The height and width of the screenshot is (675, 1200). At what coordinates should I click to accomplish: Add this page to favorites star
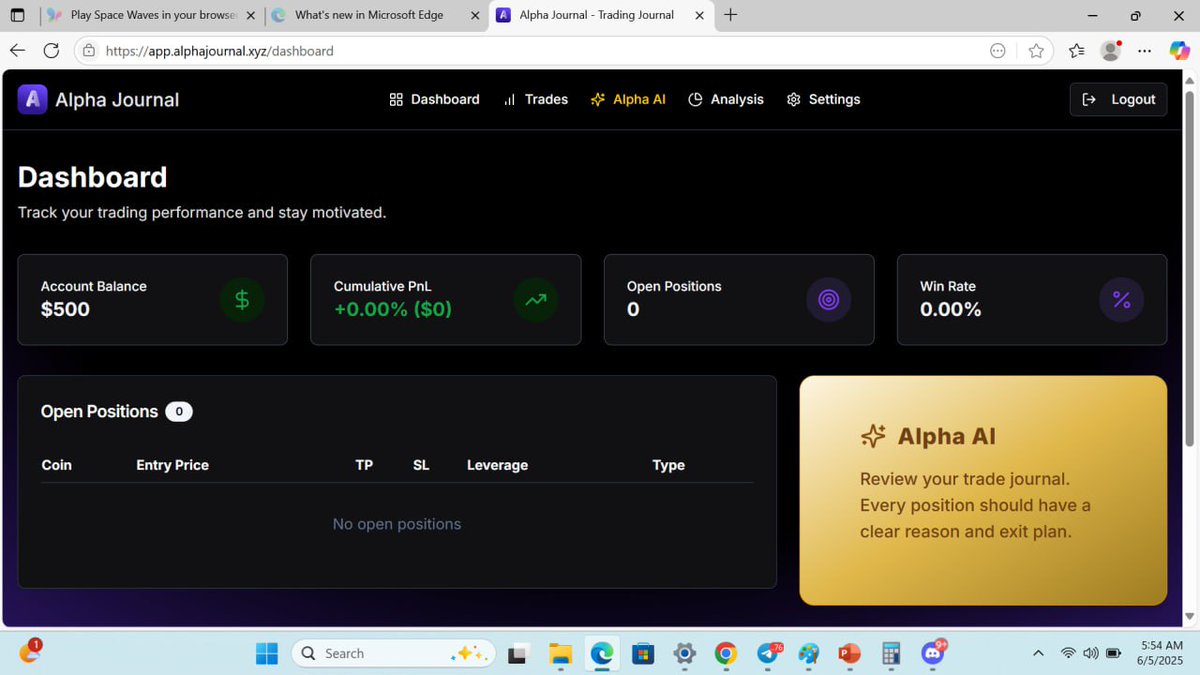(x=1036, y=50)
